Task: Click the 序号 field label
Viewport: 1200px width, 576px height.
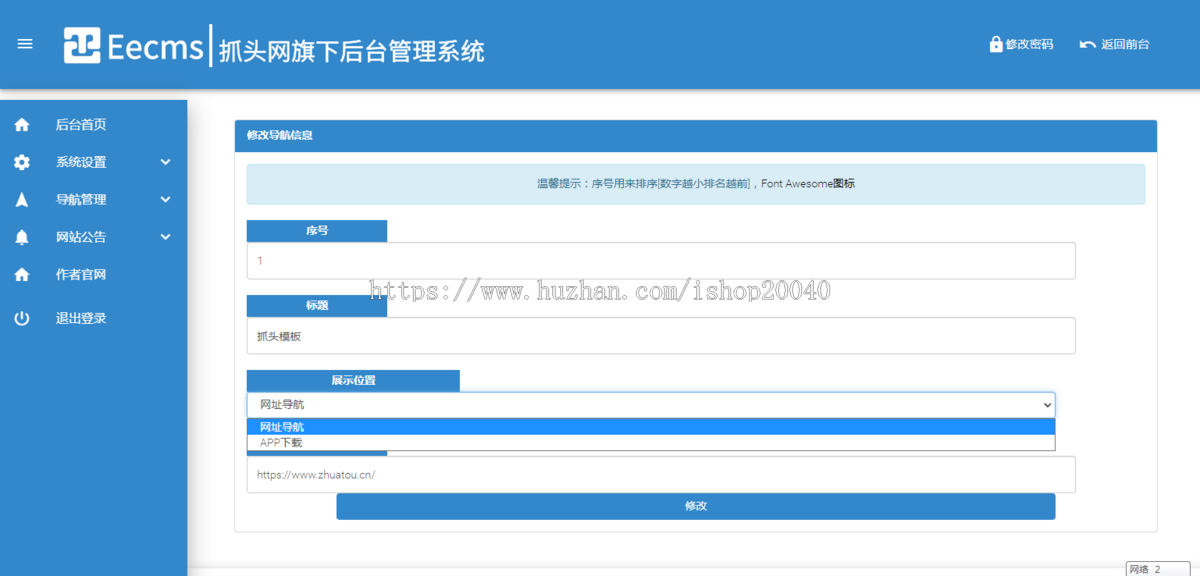Action: (317, 230)
